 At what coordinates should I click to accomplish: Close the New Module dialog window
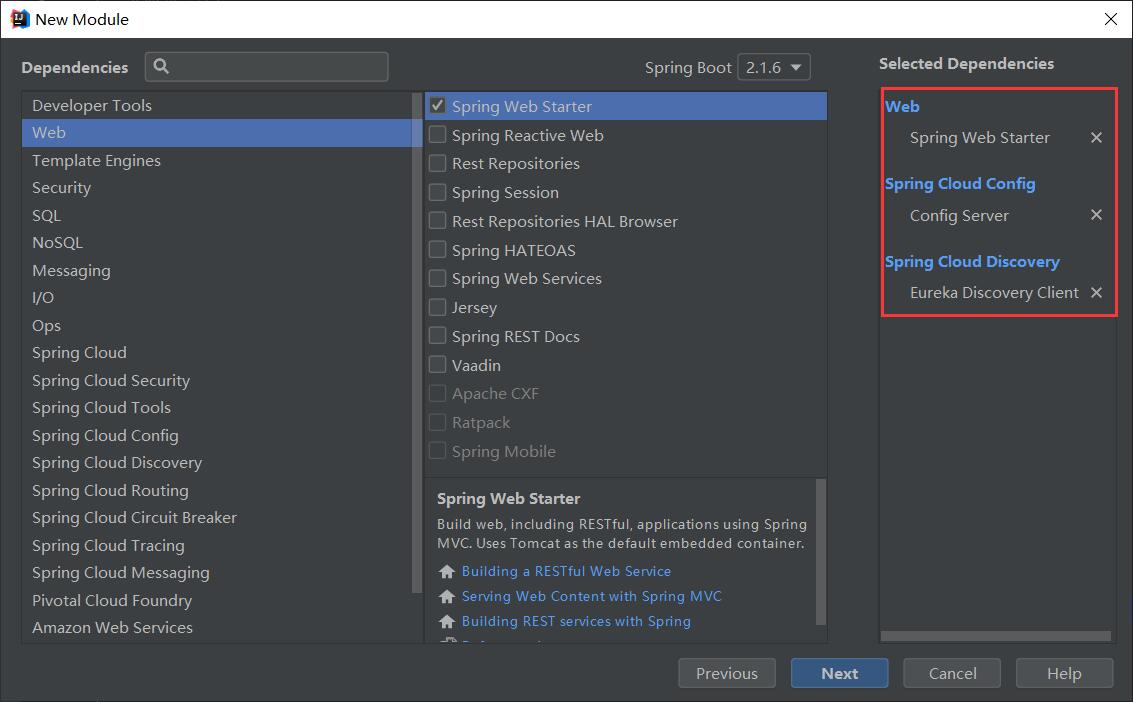coord(1111,19)
